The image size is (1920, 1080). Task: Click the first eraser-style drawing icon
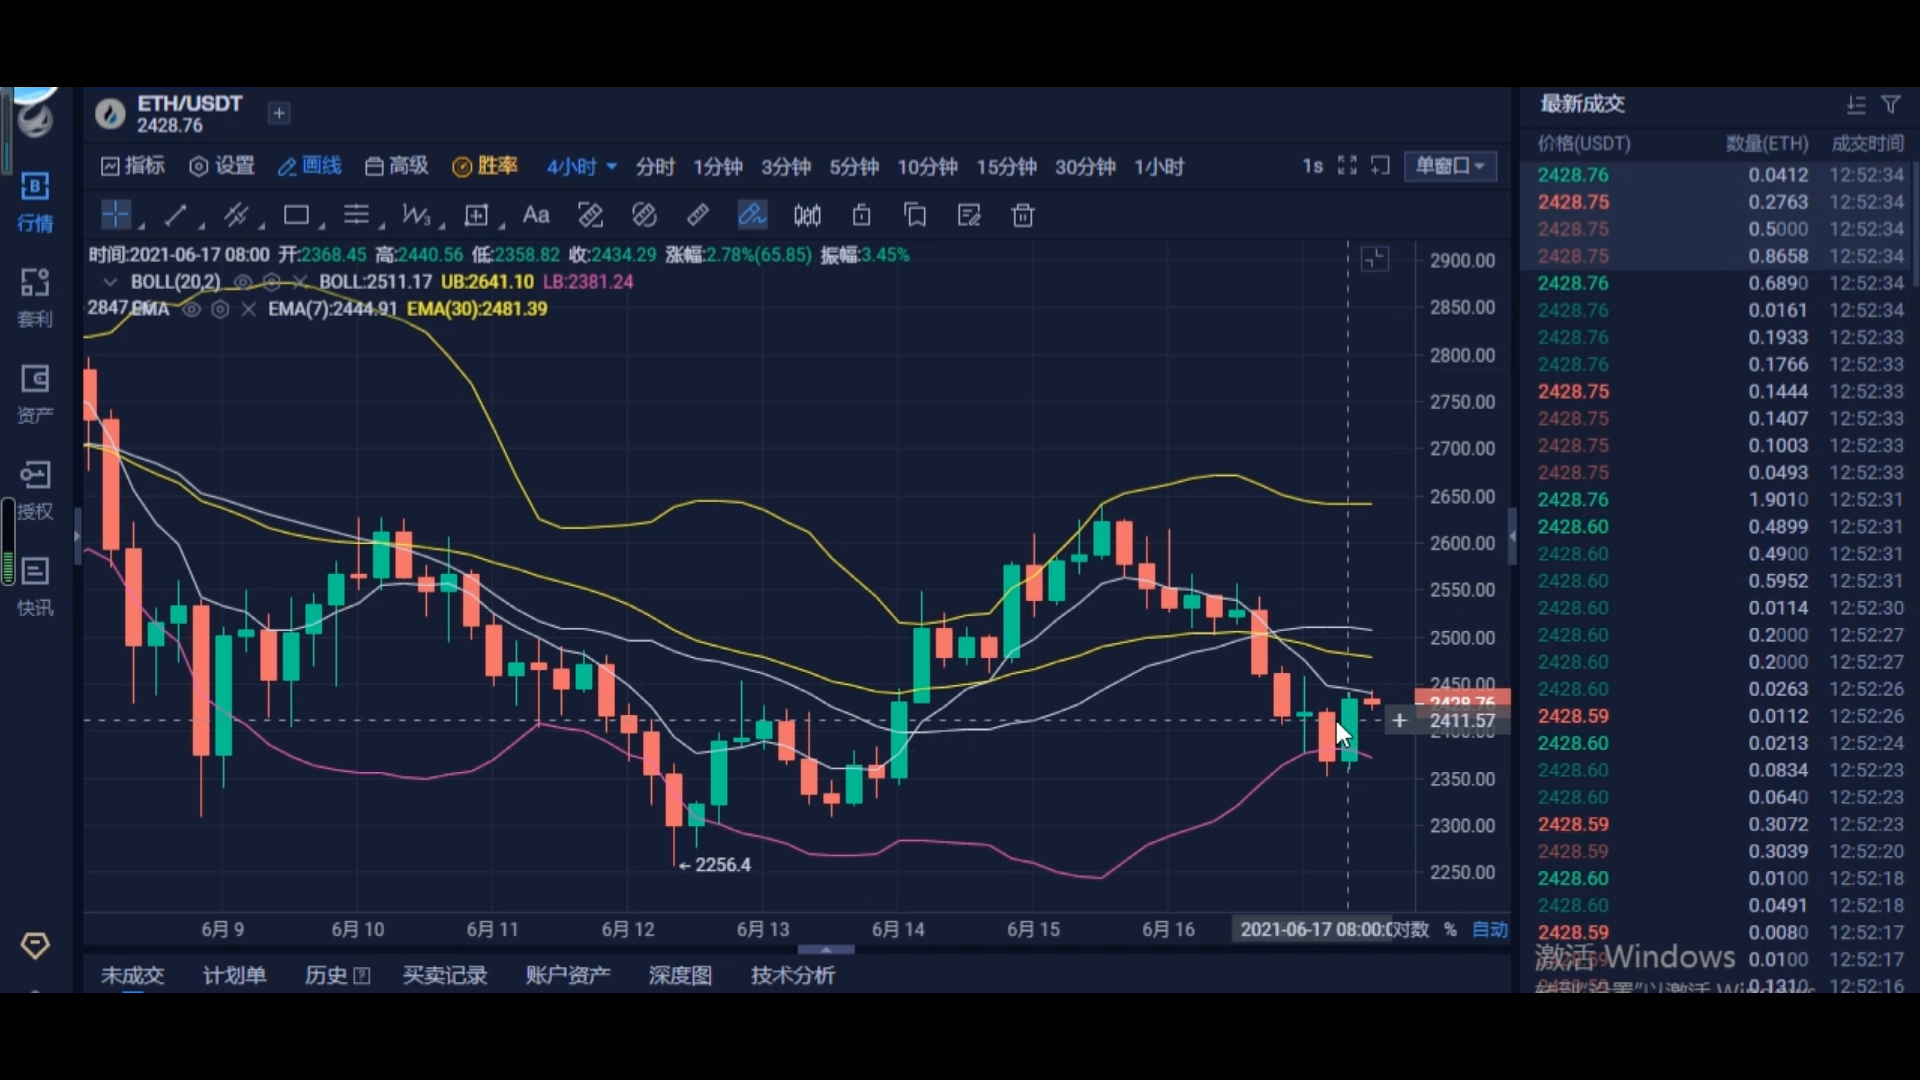click(x=590, y=215)
